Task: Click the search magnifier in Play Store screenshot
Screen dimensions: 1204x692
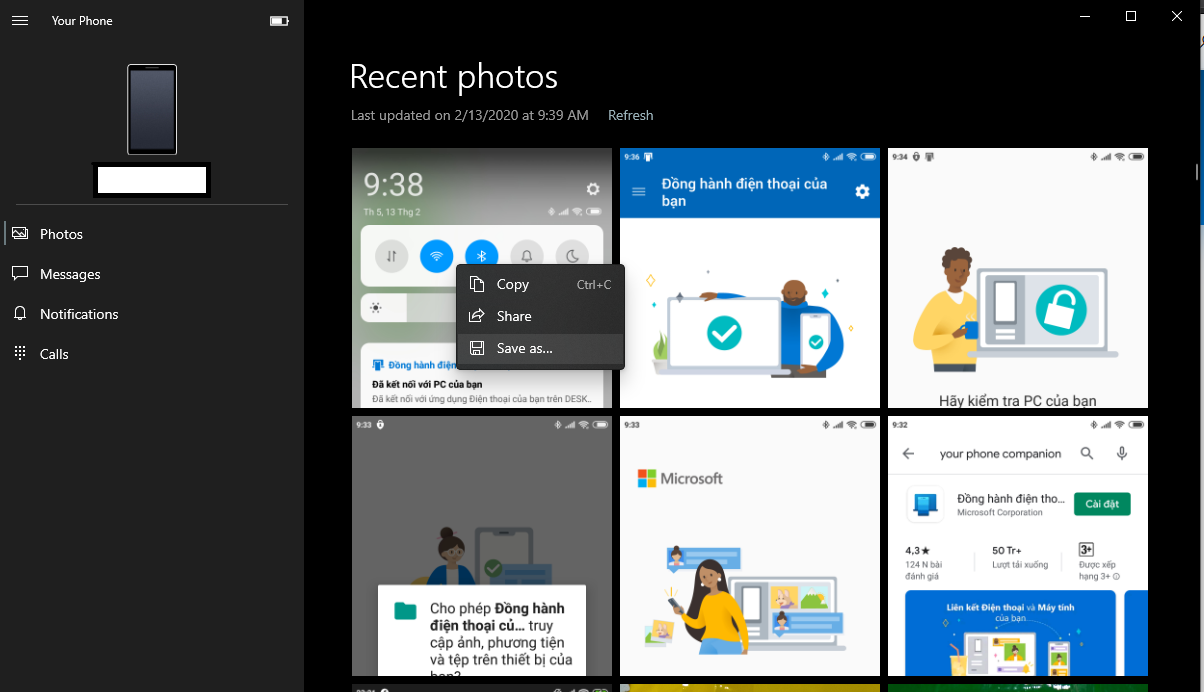Action: [1087, 453]
